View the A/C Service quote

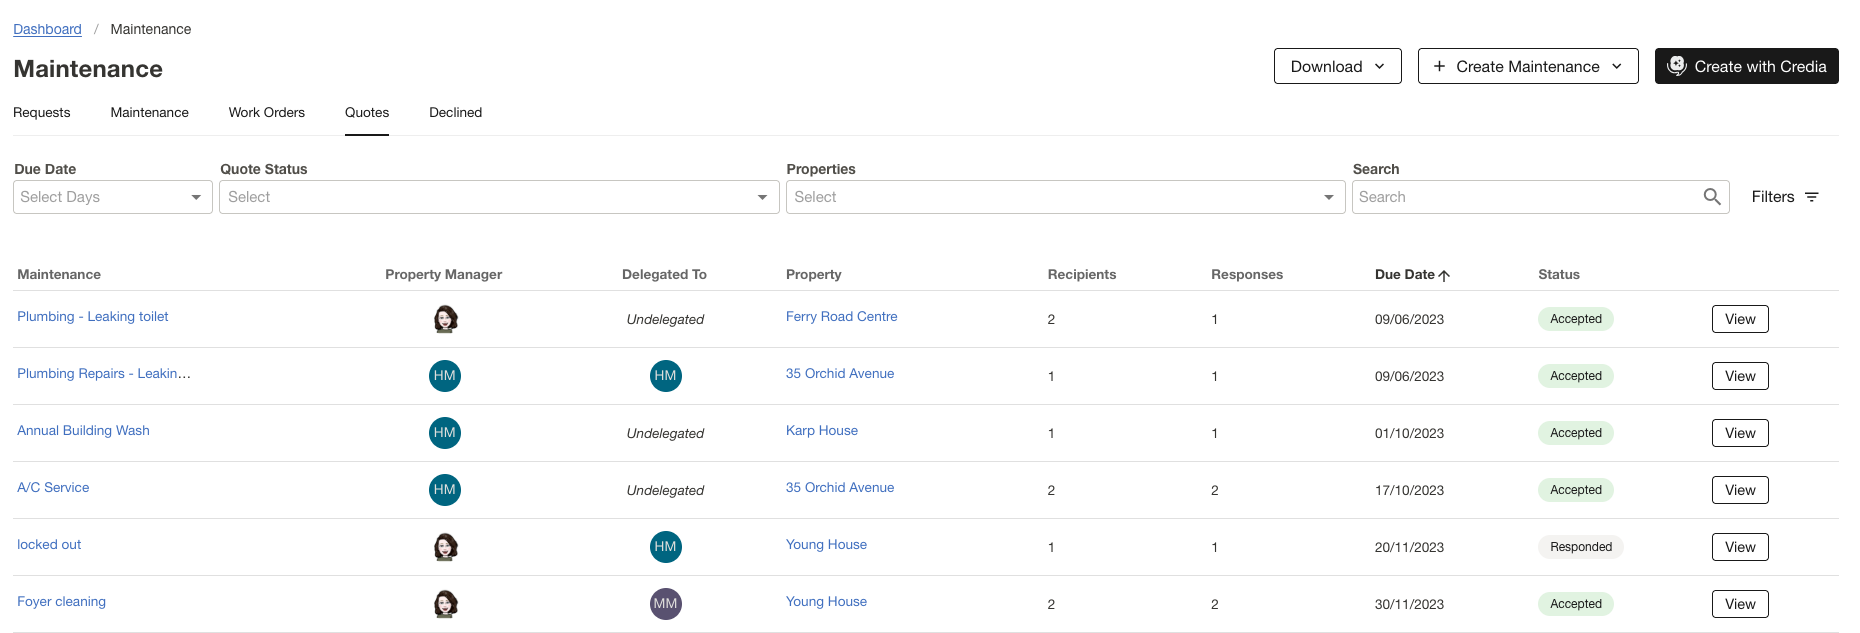coord(1739,490)
